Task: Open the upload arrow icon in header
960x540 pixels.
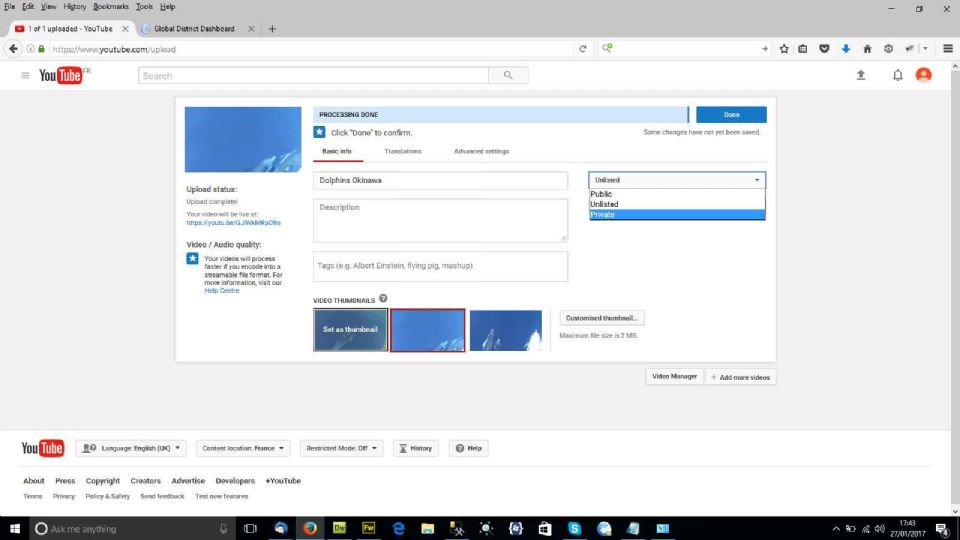Action: 861,75
